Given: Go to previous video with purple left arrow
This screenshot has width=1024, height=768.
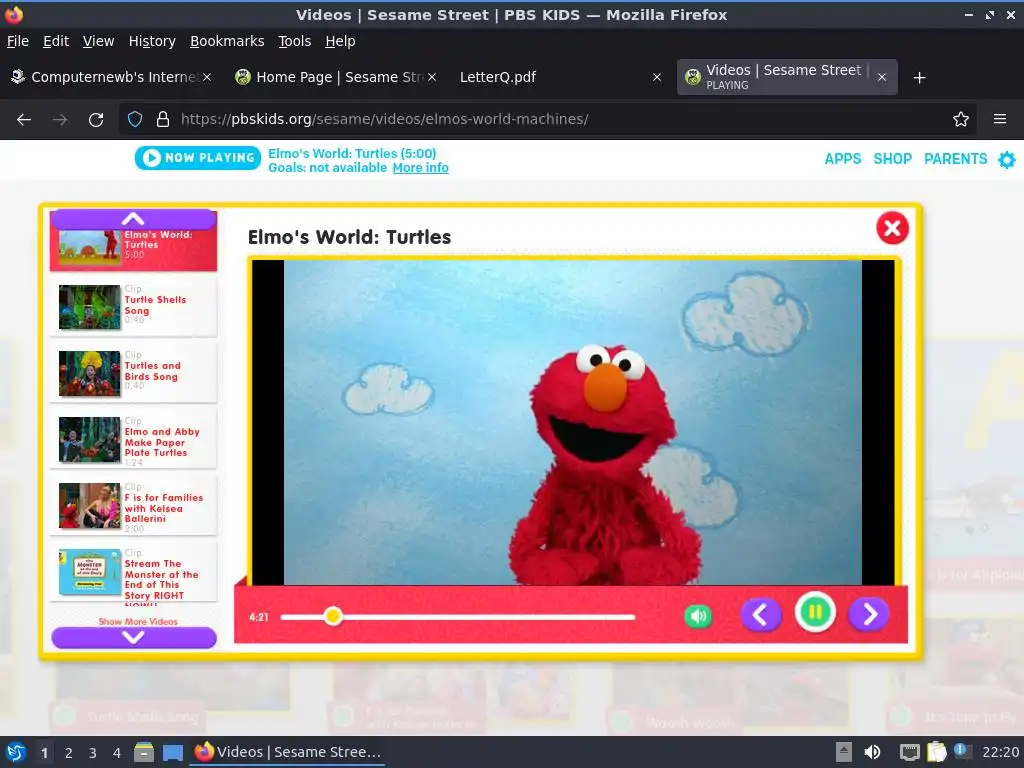Looking at the screenshot, I should (761, 615).
